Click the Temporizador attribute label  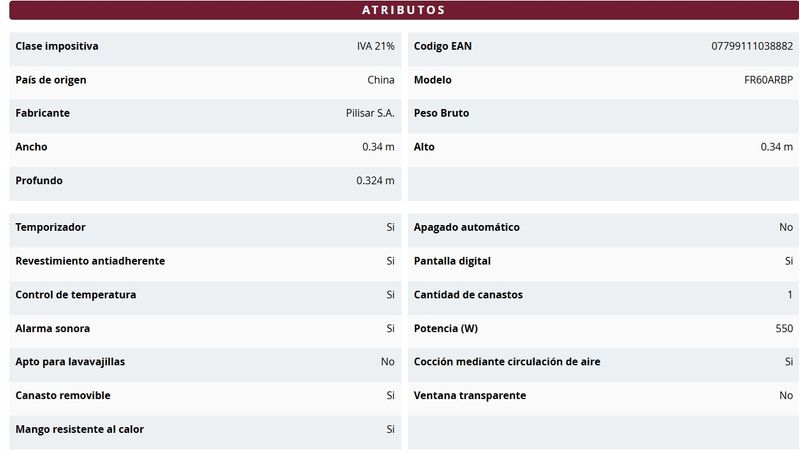point(51,228)
